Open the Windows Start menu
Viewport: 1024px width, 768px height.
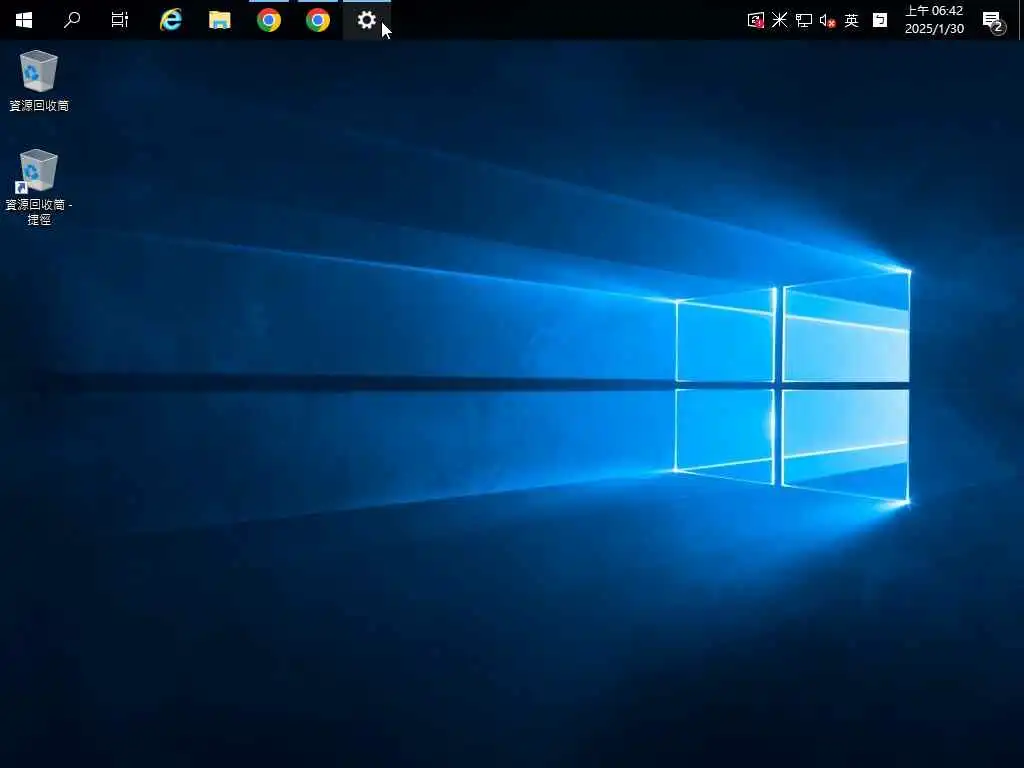click(x=24, y=20)
